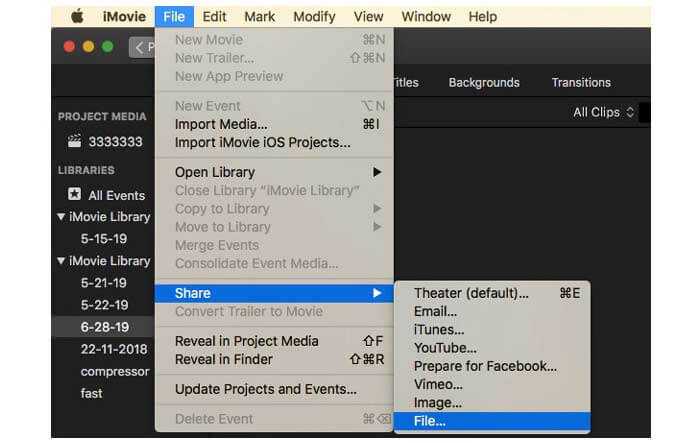Image resolution: width=700 pixels, height=443 pixels.
Task: Export using File… share option
Action: [x=492, y=421]
